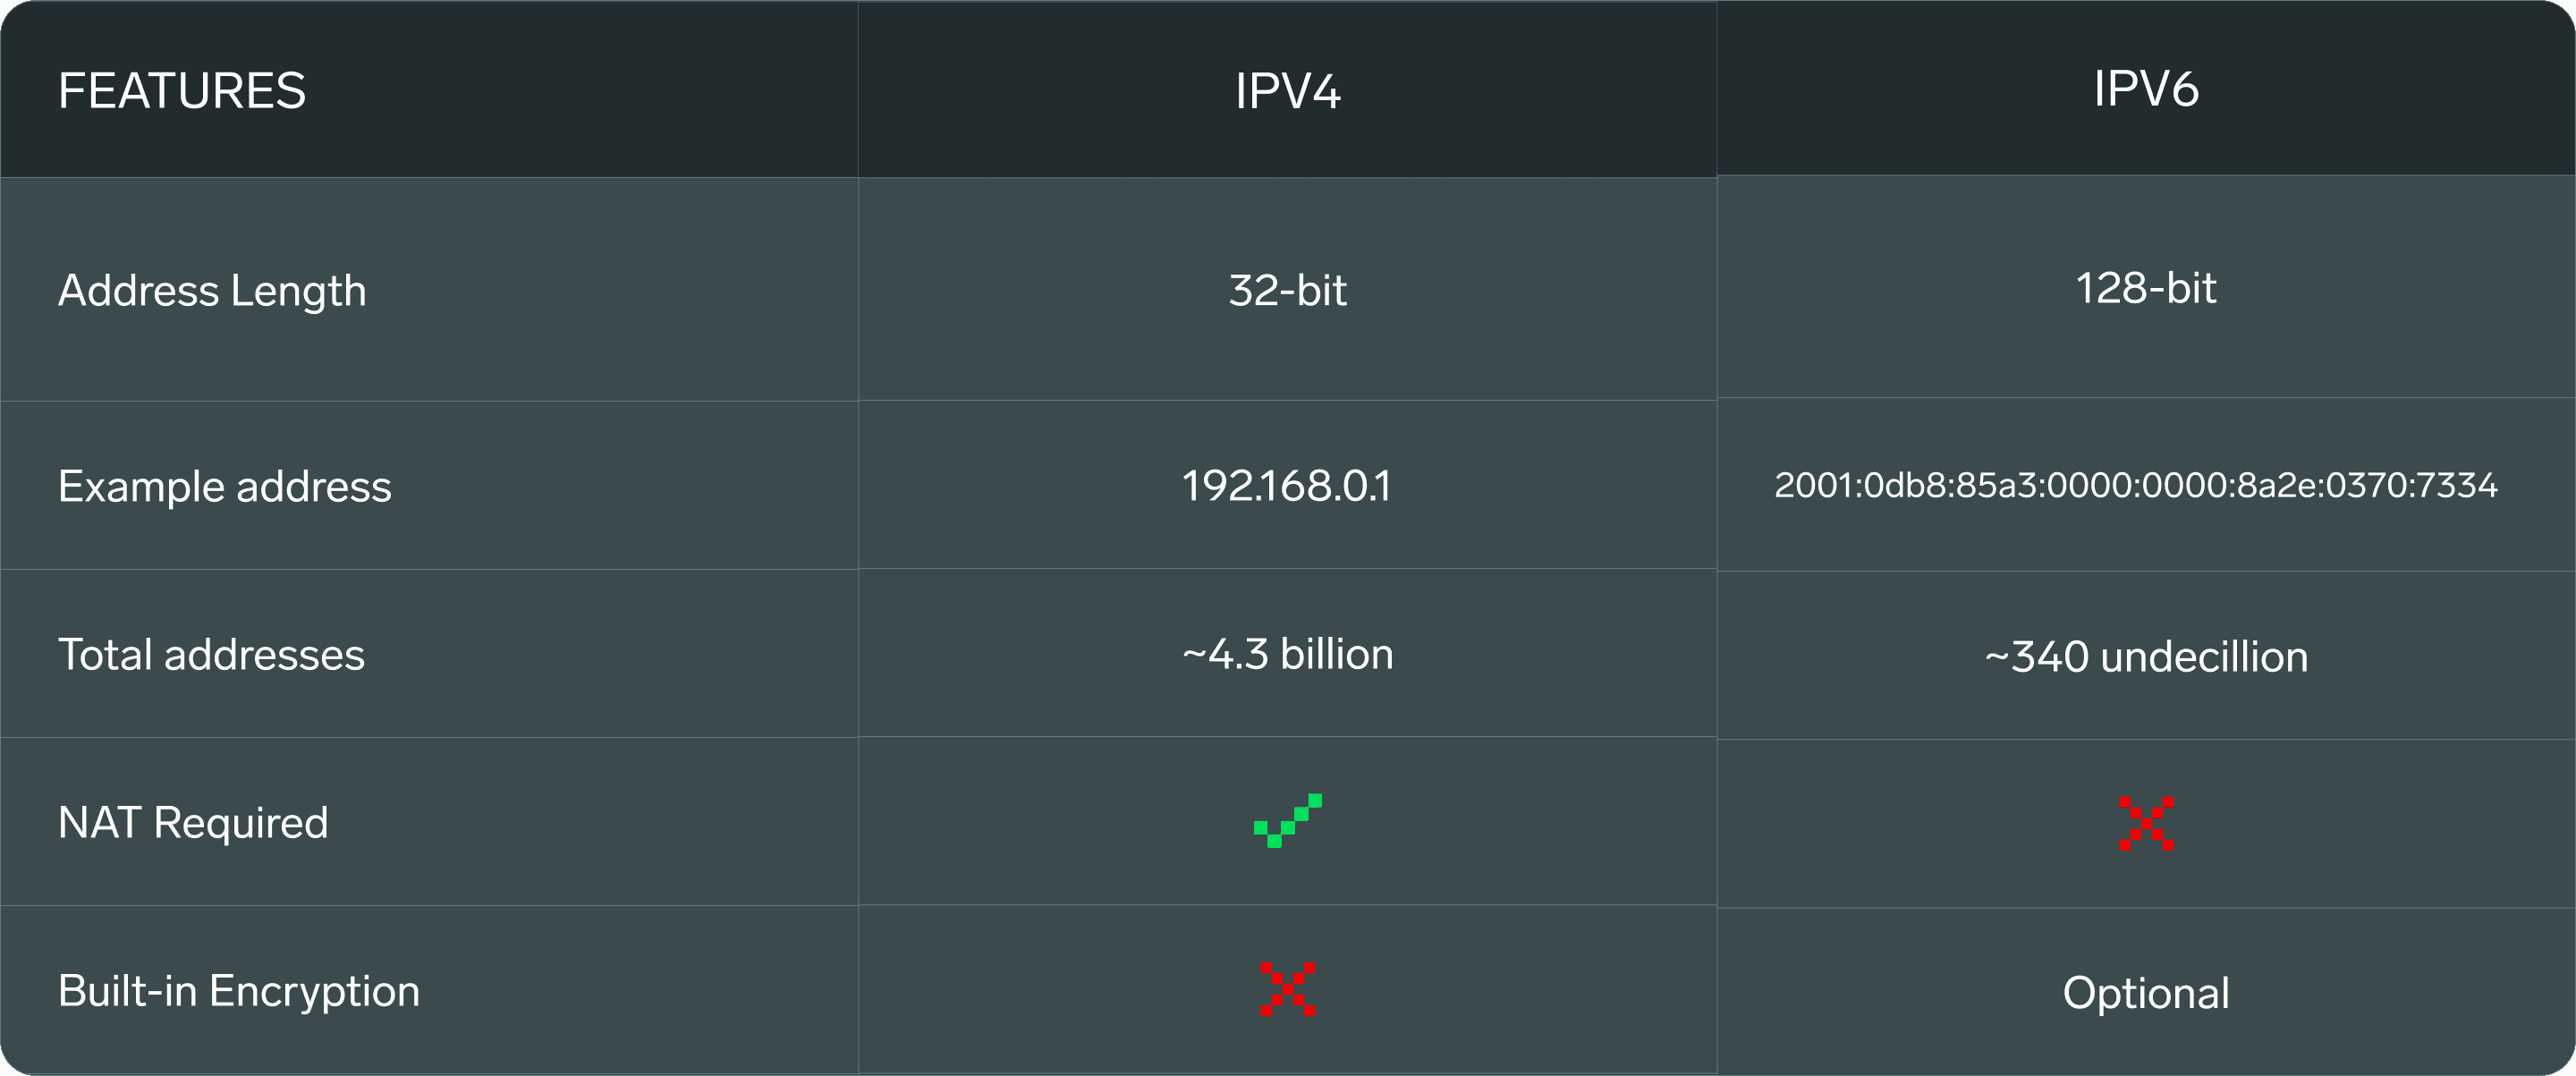Click the green checkmark for NAT Required

[1287, 821]
